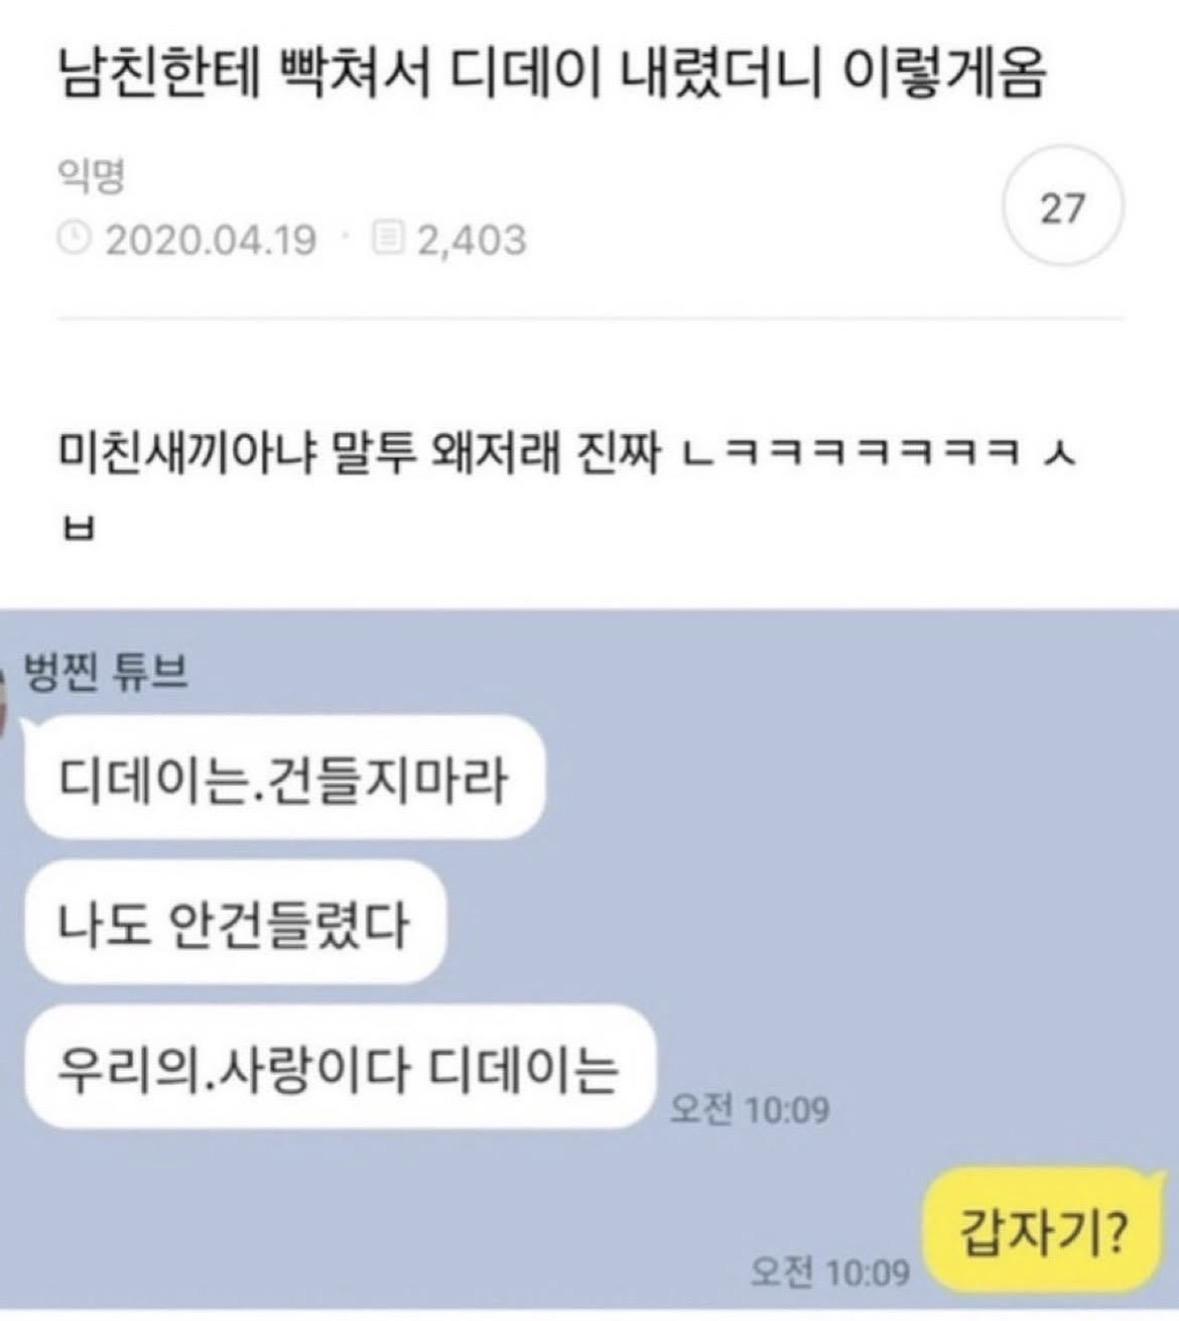Click the view count number 2,403
Screen dimensions: 1179x1321
470,240
